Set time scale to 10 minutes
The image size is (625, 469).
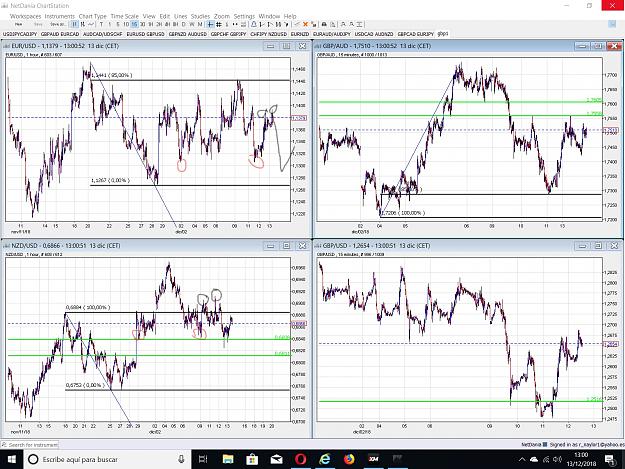[126, 24]
